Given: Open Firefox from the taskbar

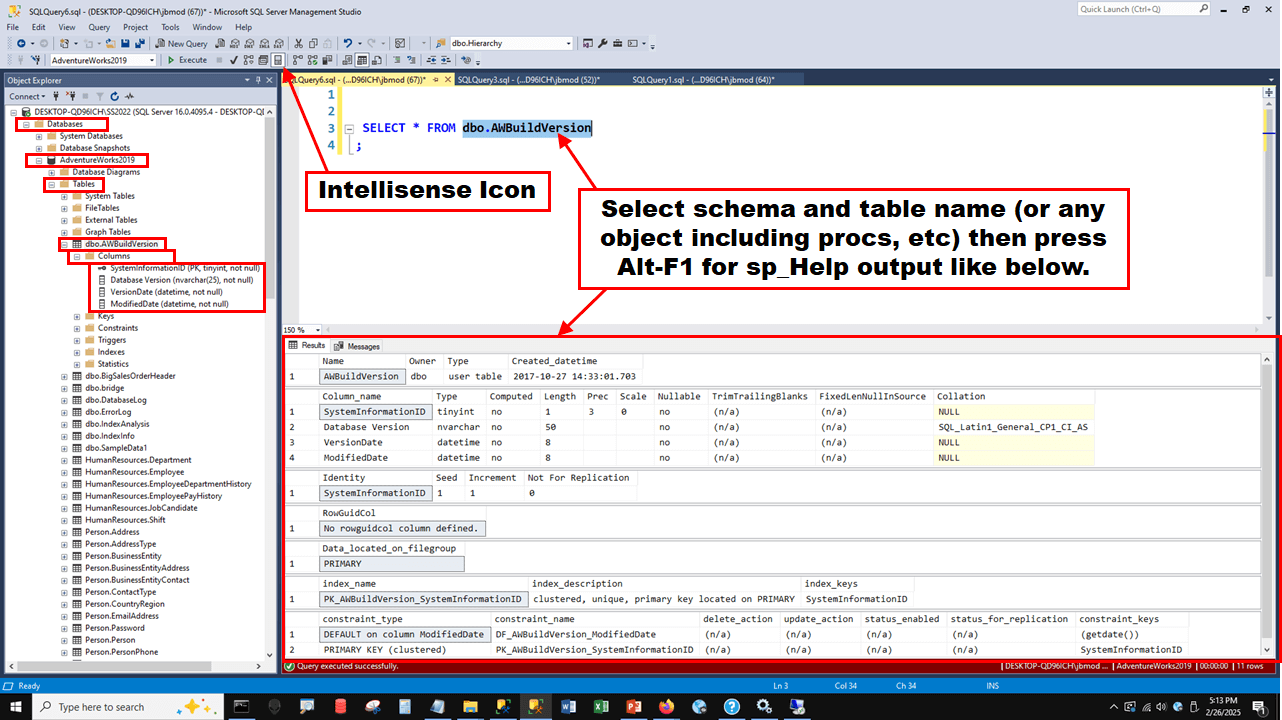Looking at the screenshot, I should coord(667,706).
